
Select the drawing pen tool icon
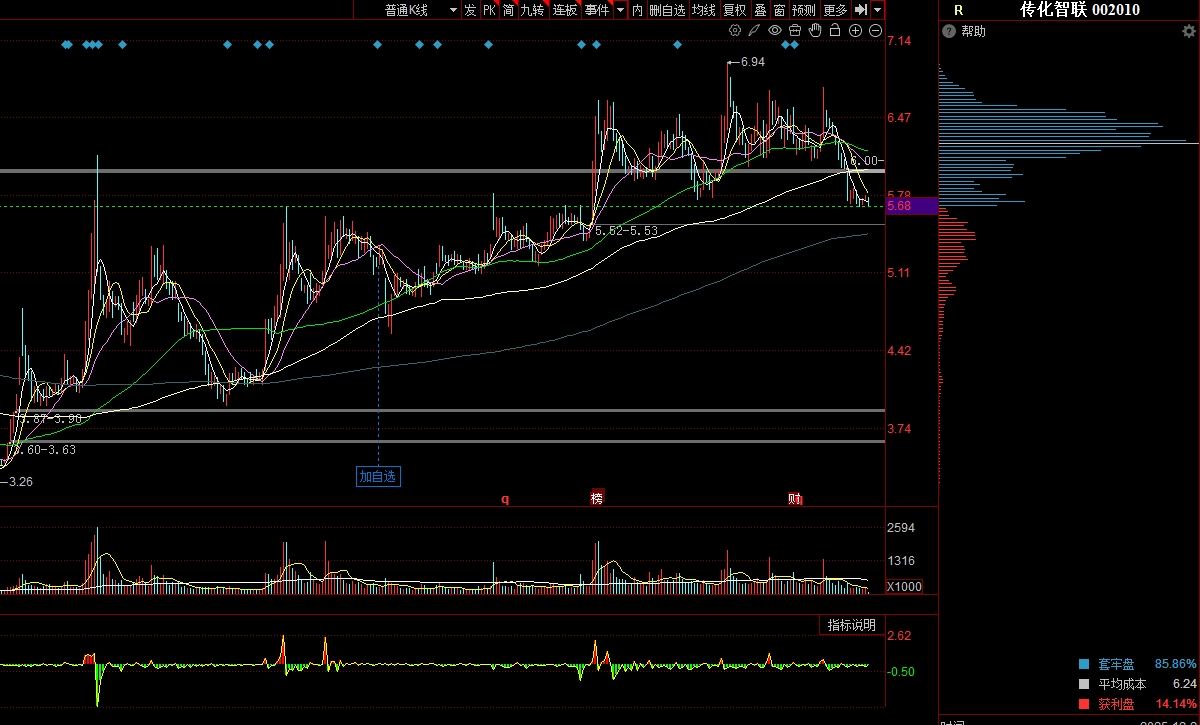(x=755, y=30)
